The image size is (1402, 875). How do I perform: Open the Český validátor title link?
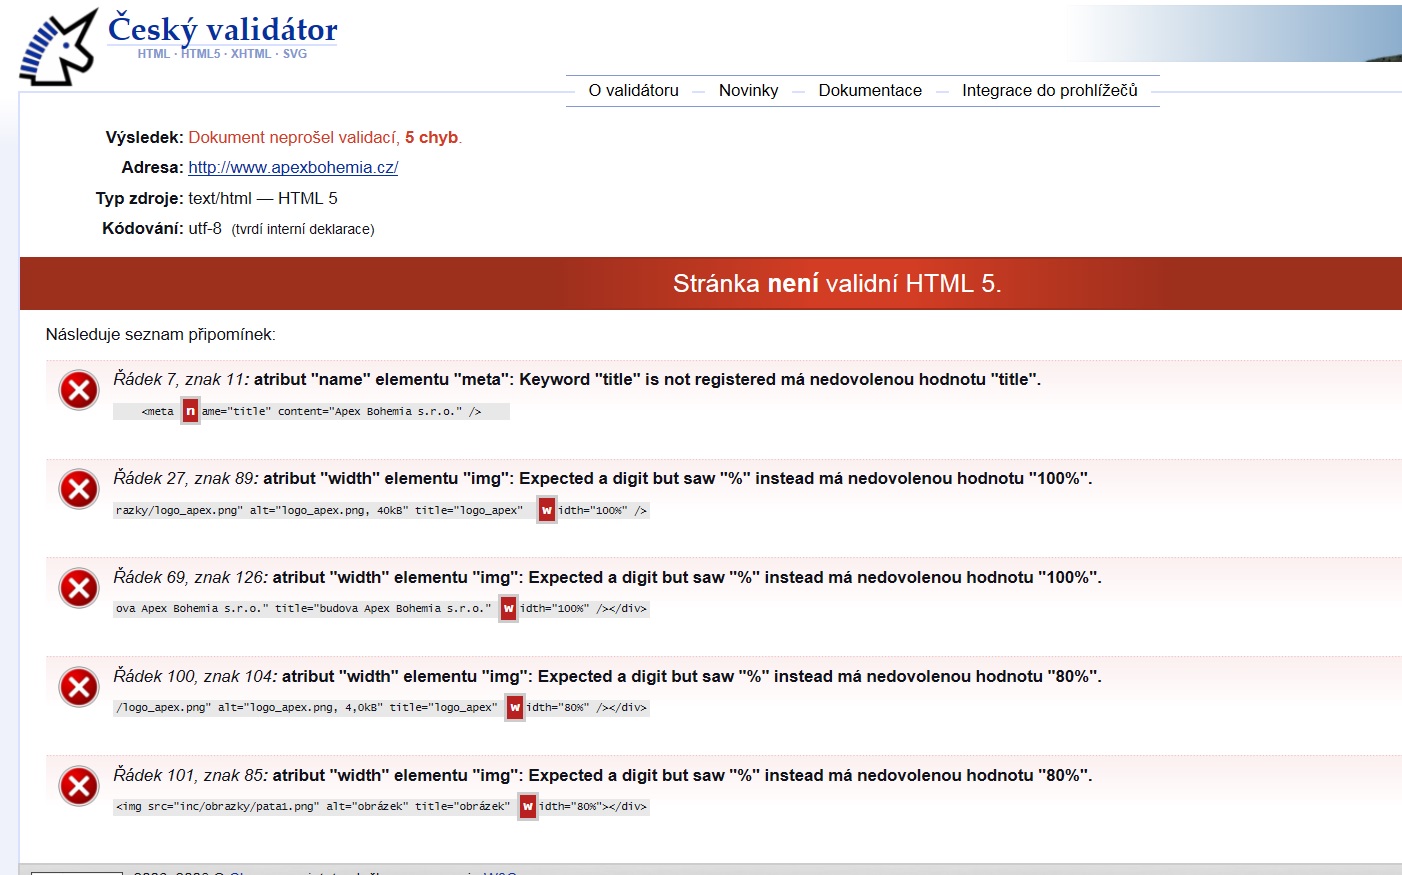222,29
